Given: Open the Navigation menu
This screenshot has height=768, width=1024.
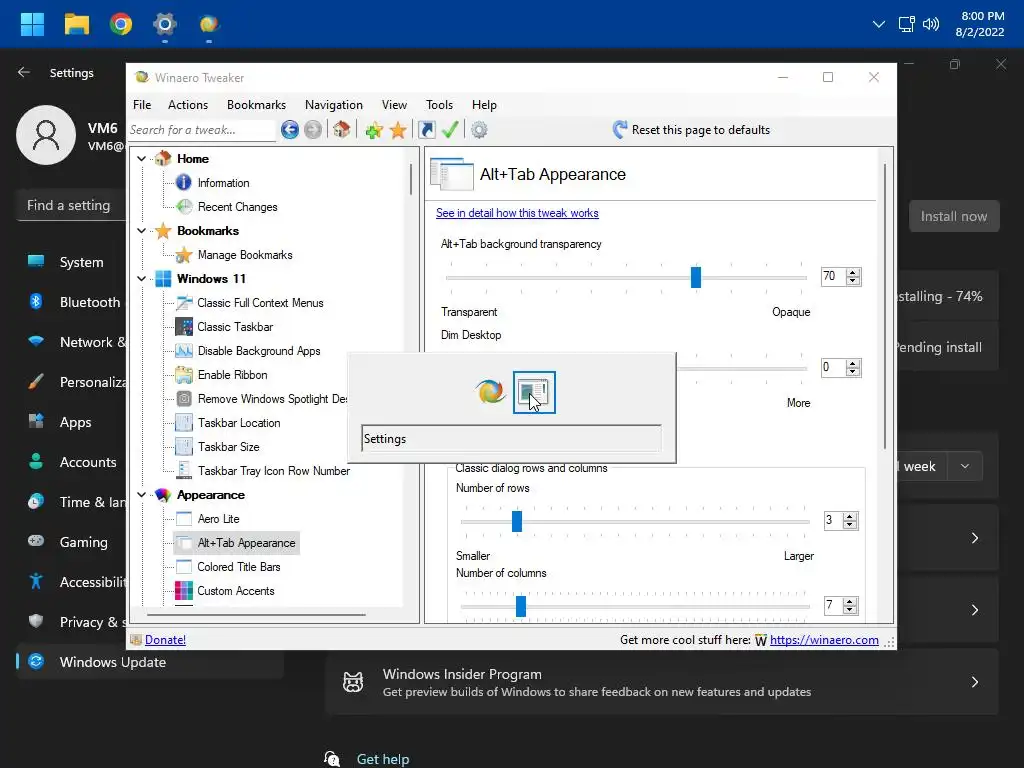Looking at the screenshot, I should coord(334,104).
